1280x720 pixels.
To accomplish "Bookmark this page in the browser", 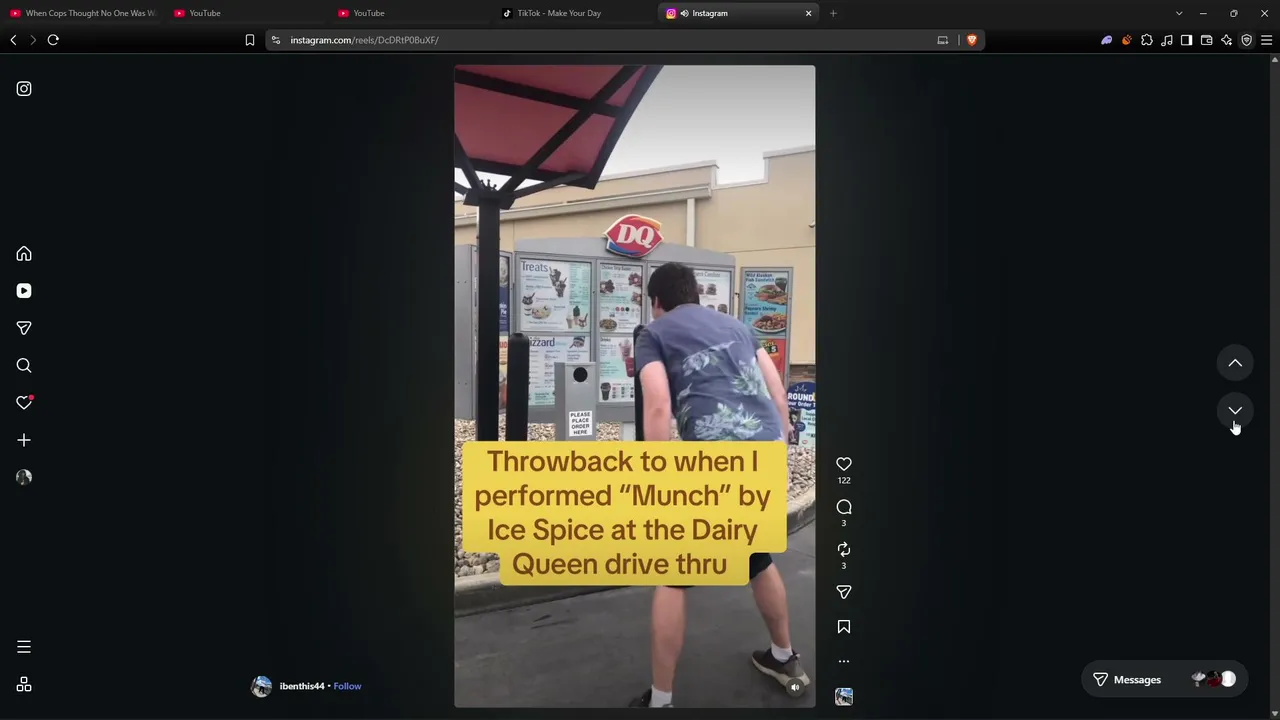I will 250,40.
